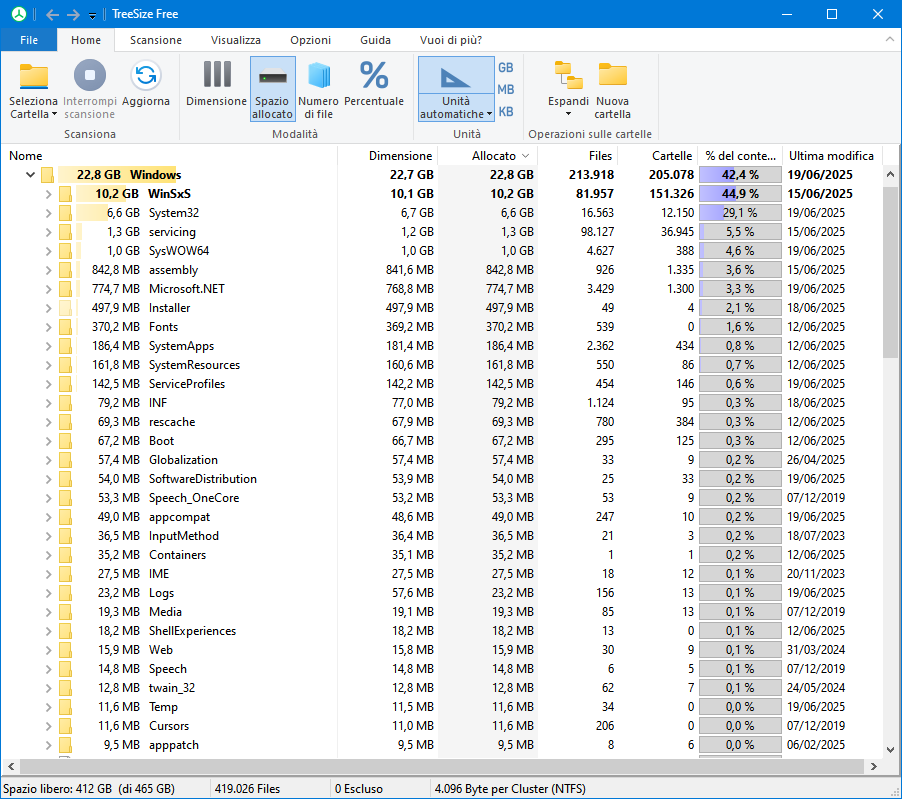
Task: Click the Cursors folder icon
Action: (x=65, y=726)
